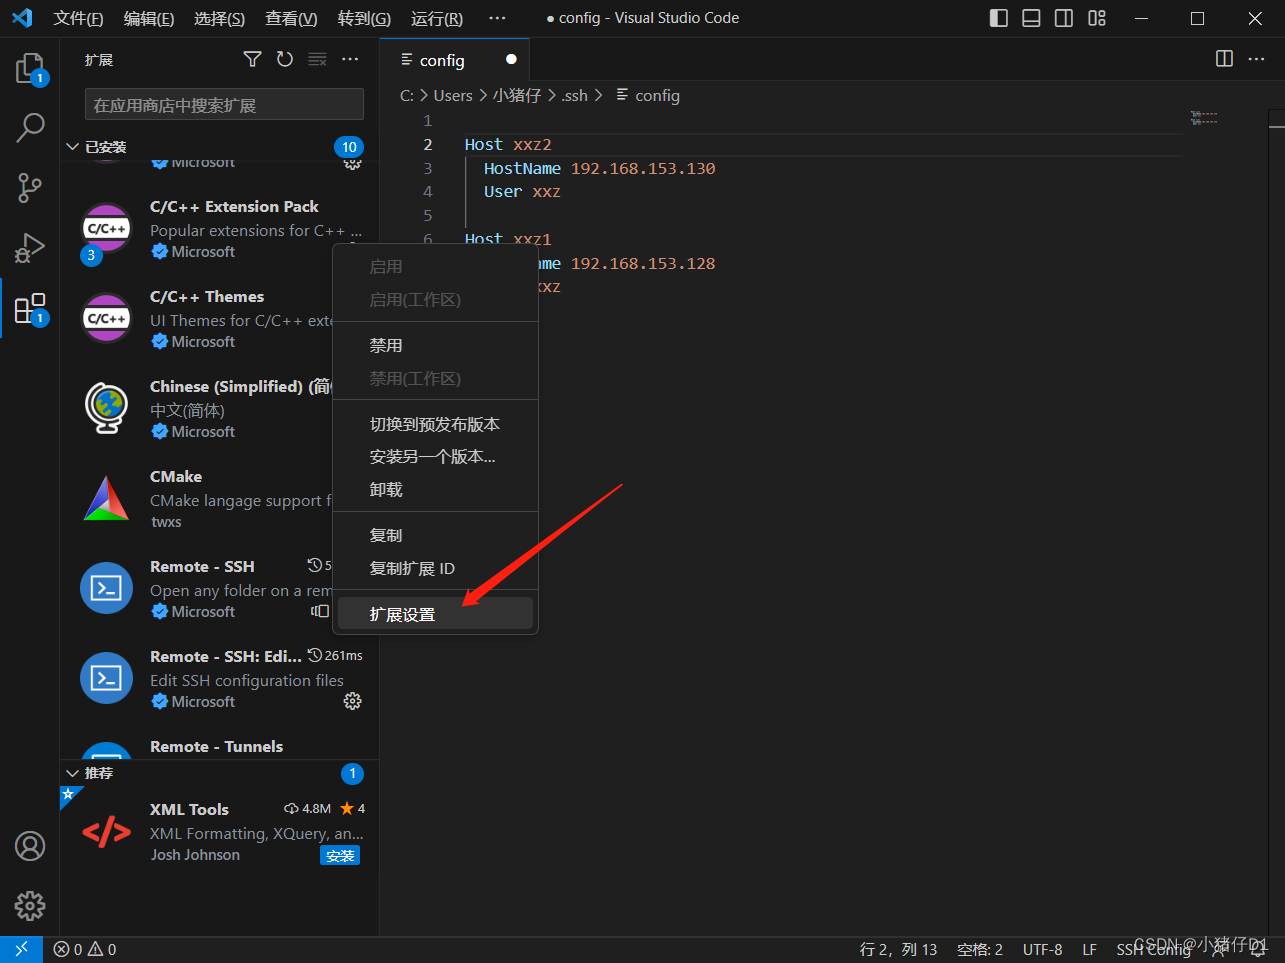The image size is (1285, 963).
Task: Click config in the breadcrumb
Action: 657,95
